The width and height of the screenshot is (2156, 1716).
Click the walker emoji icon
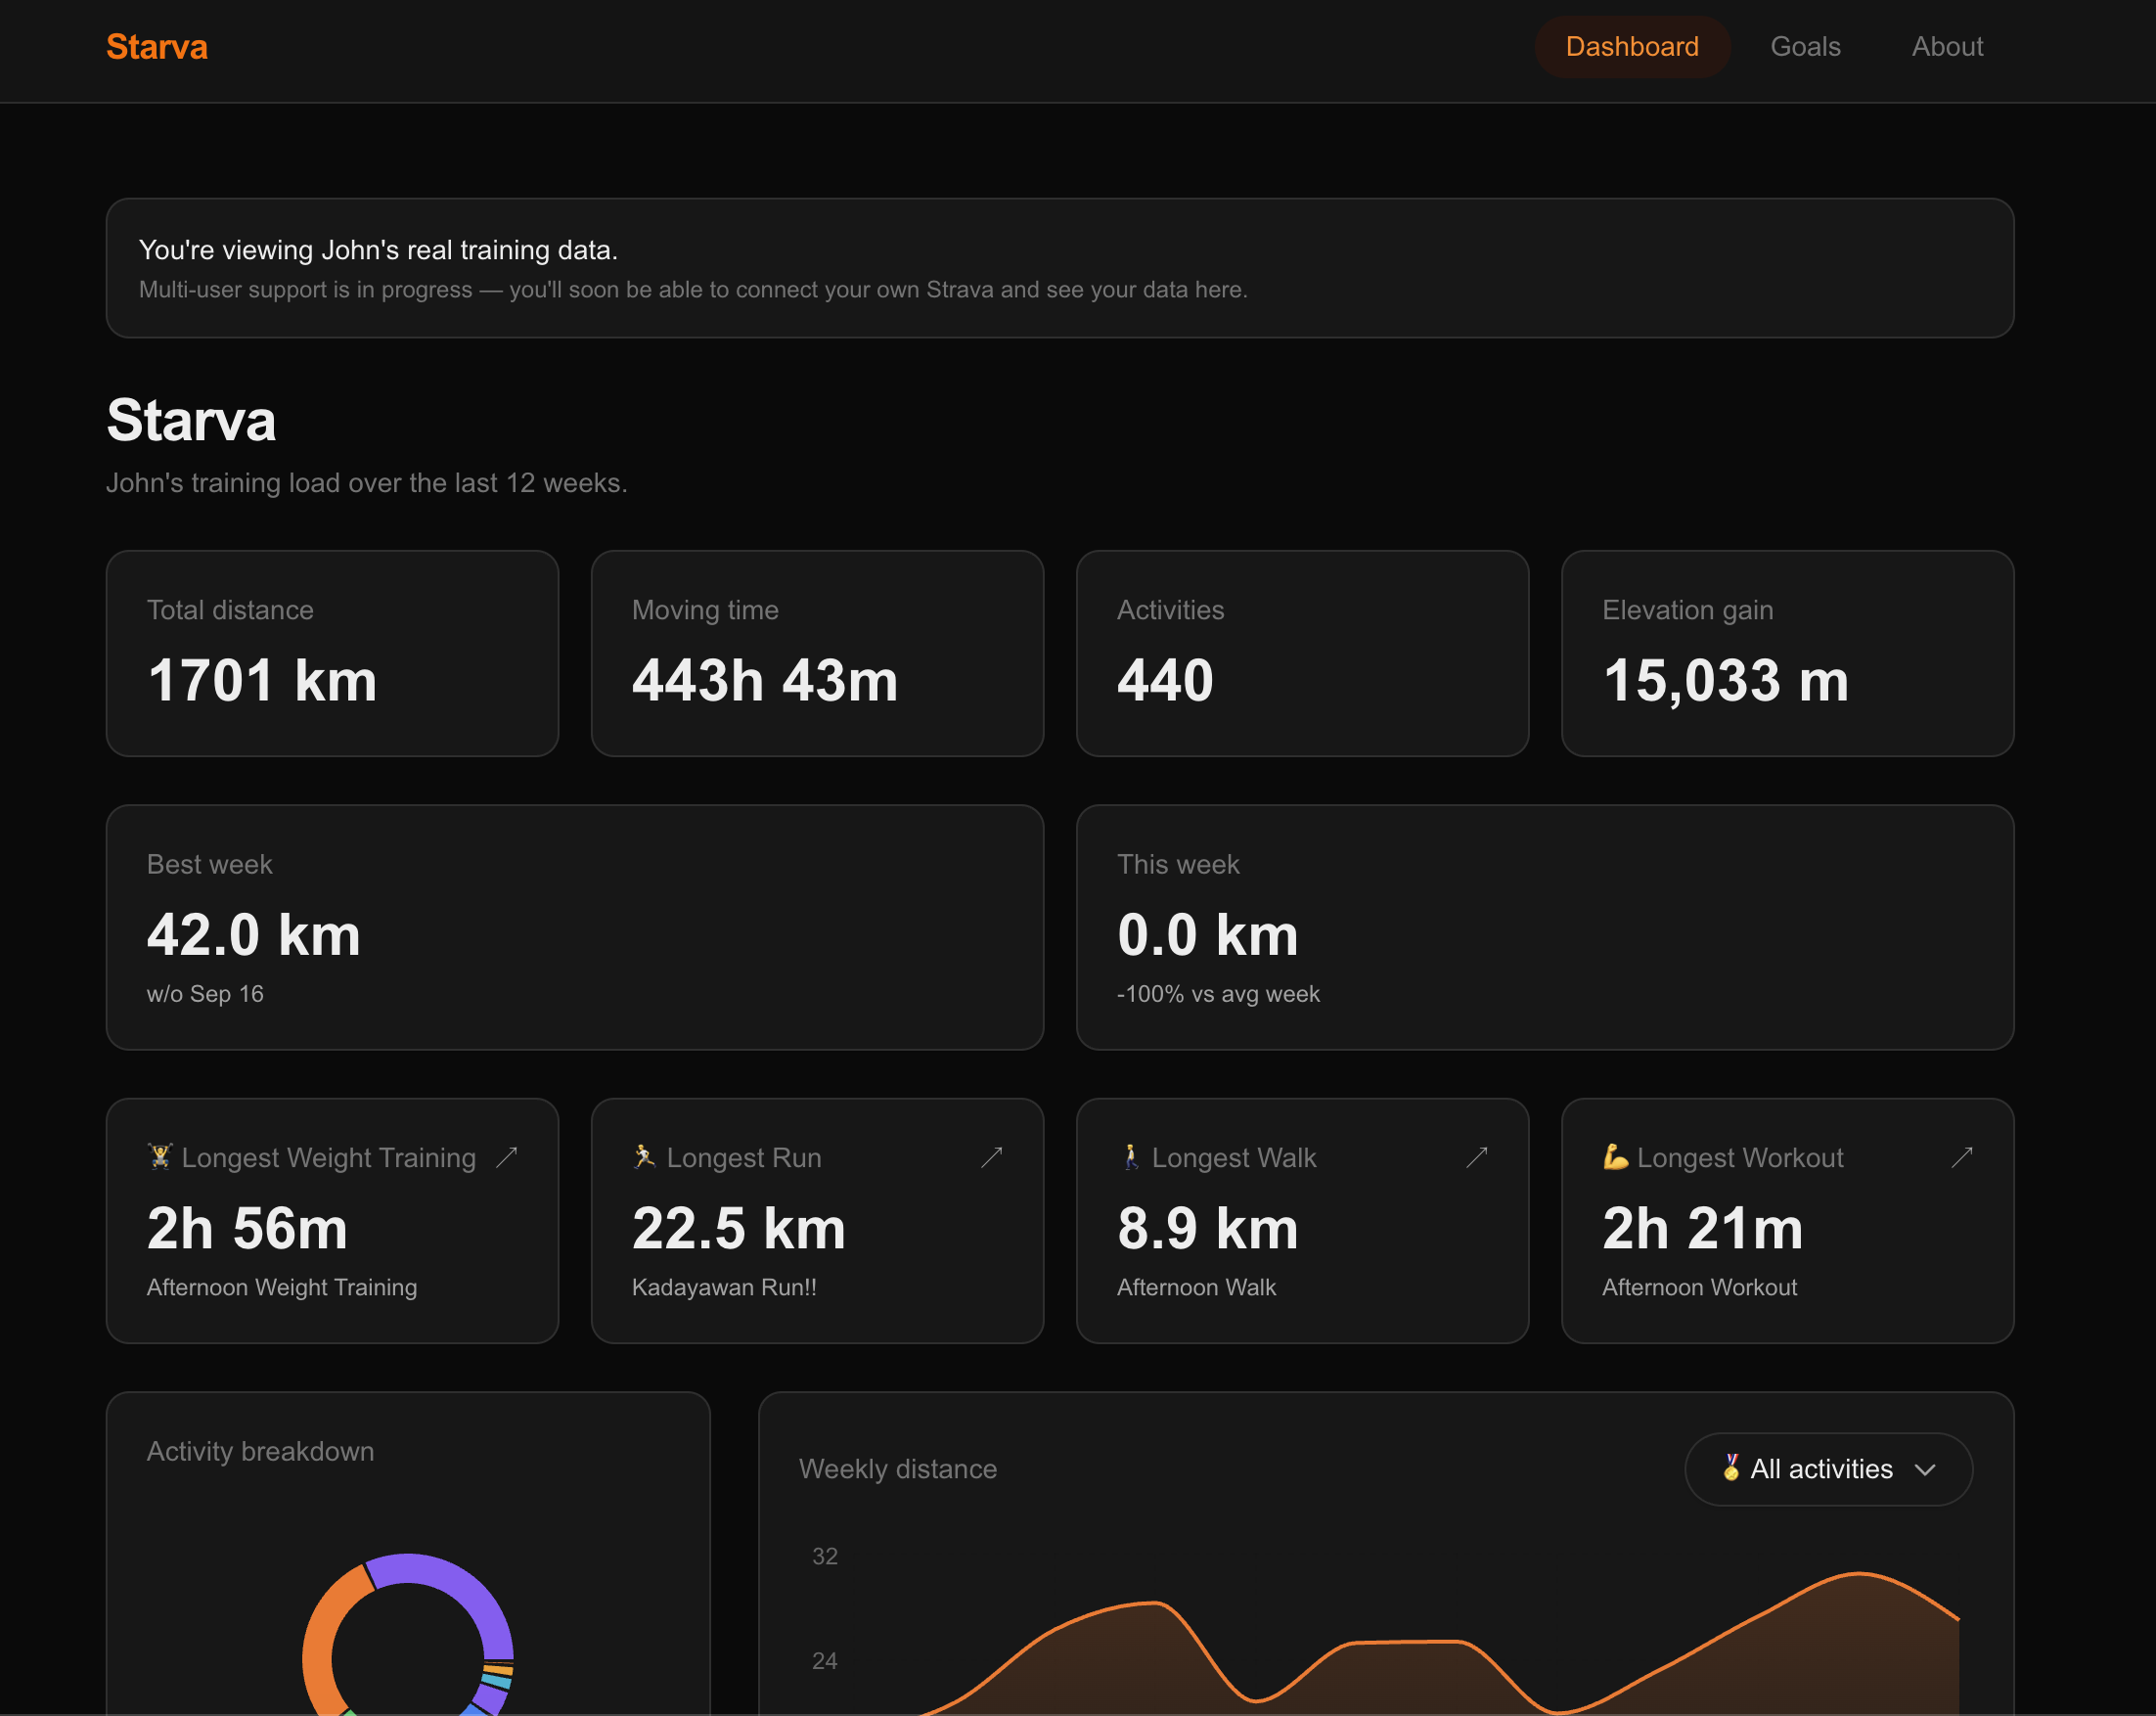click(x=1130, y=1157)
